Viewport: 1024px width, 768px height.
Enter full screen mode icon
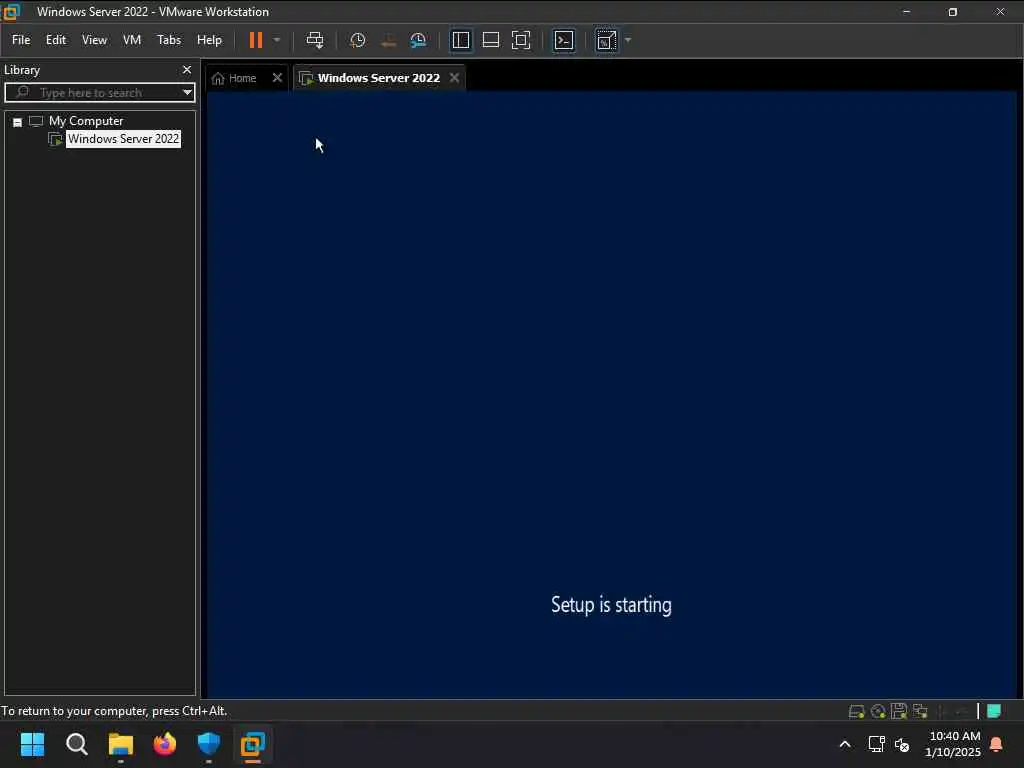pos(520,40)
